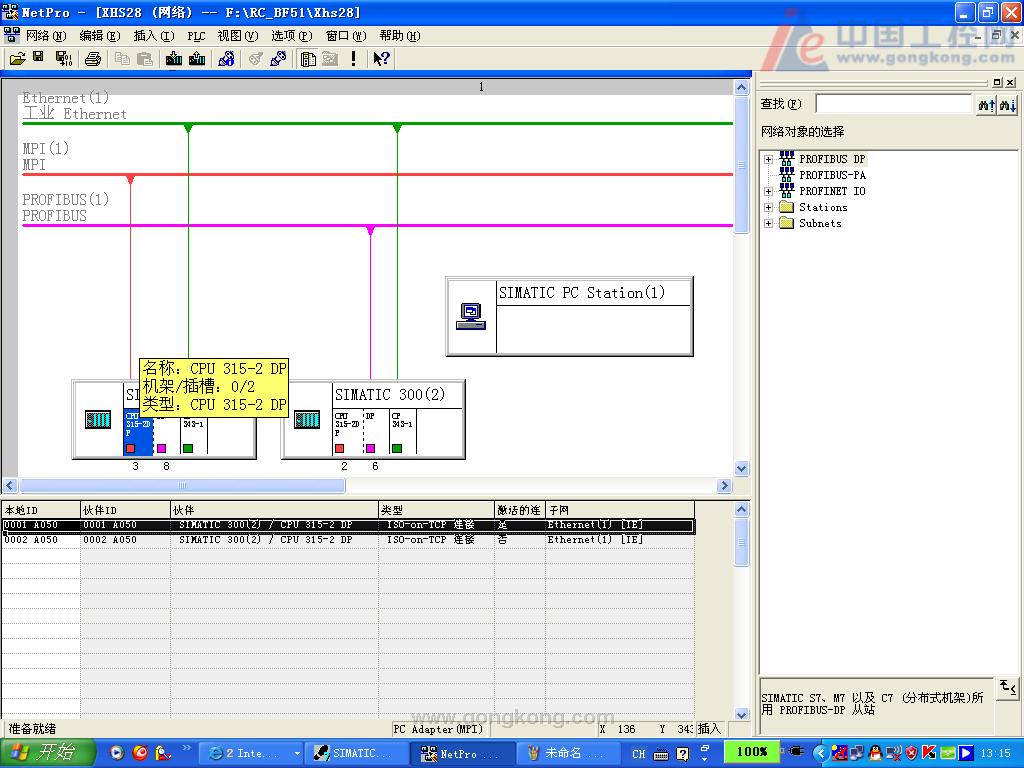Click the network view scroll down arrow
This screenshot has width=1024, height=768.
click(741, 468)
